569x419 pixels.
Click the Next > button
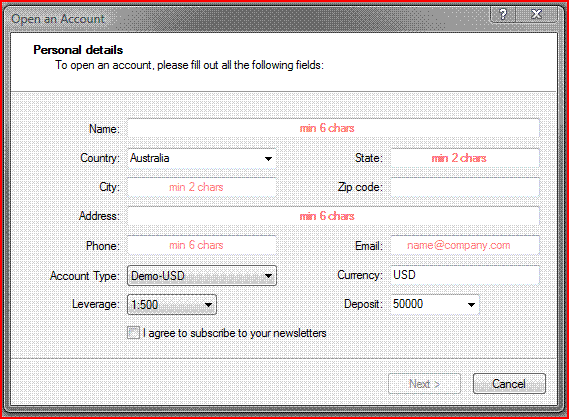click(424, 383)
